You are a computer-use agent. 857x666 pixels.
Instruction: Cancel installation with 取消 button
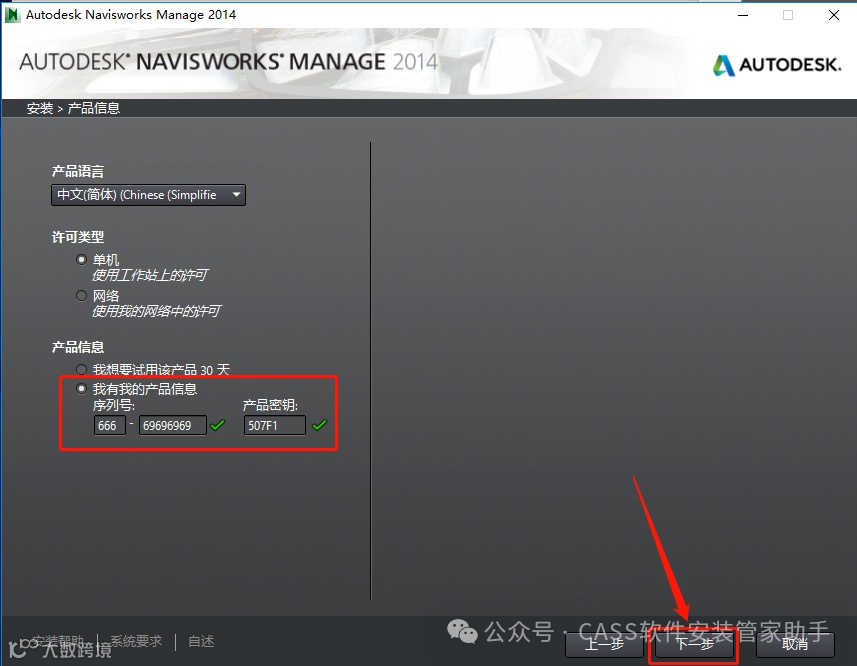[x=795, y=645]
